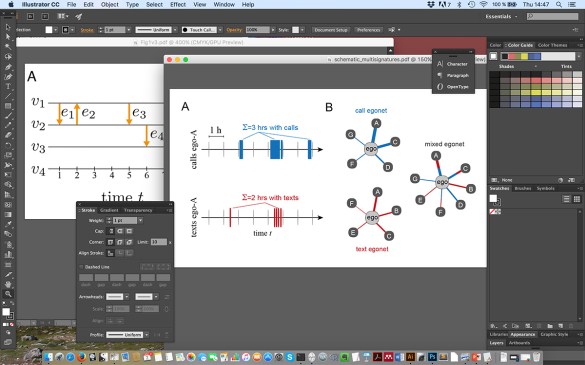Viewport: 585px width, 365px height.
Task: Open the stroke color dropdown in control bar
Action: coord(72,30)
